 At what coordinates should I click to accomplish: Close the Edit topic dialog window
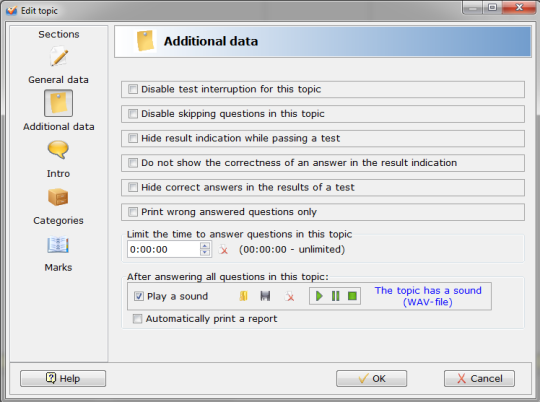point(519,7)
